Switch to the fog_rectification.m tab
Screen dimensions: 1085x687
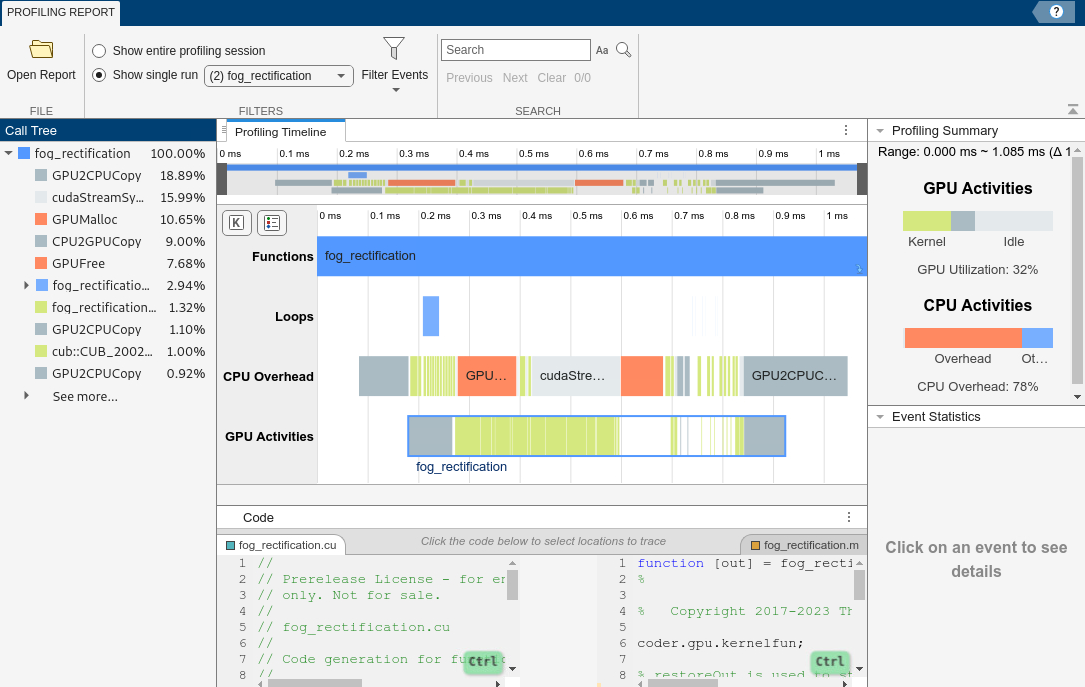[806, 545]
